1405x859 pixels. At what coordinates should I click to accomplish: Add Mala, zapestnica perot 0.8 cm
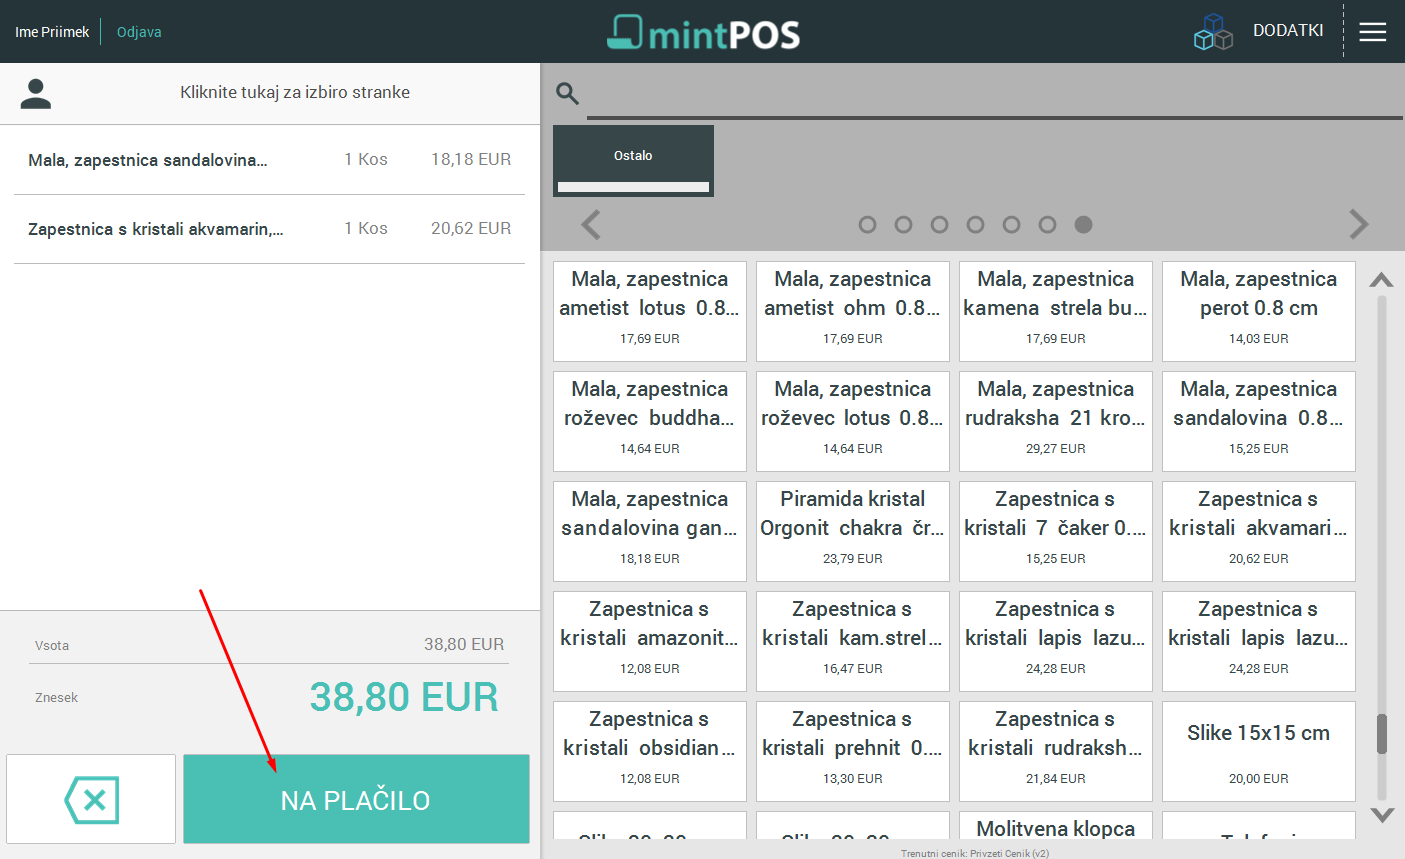[x=1259, y=311]
